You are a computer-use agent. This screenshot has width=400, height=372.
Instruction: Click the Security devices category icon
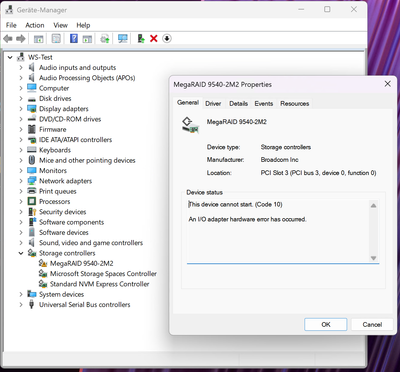pos(32,212)
